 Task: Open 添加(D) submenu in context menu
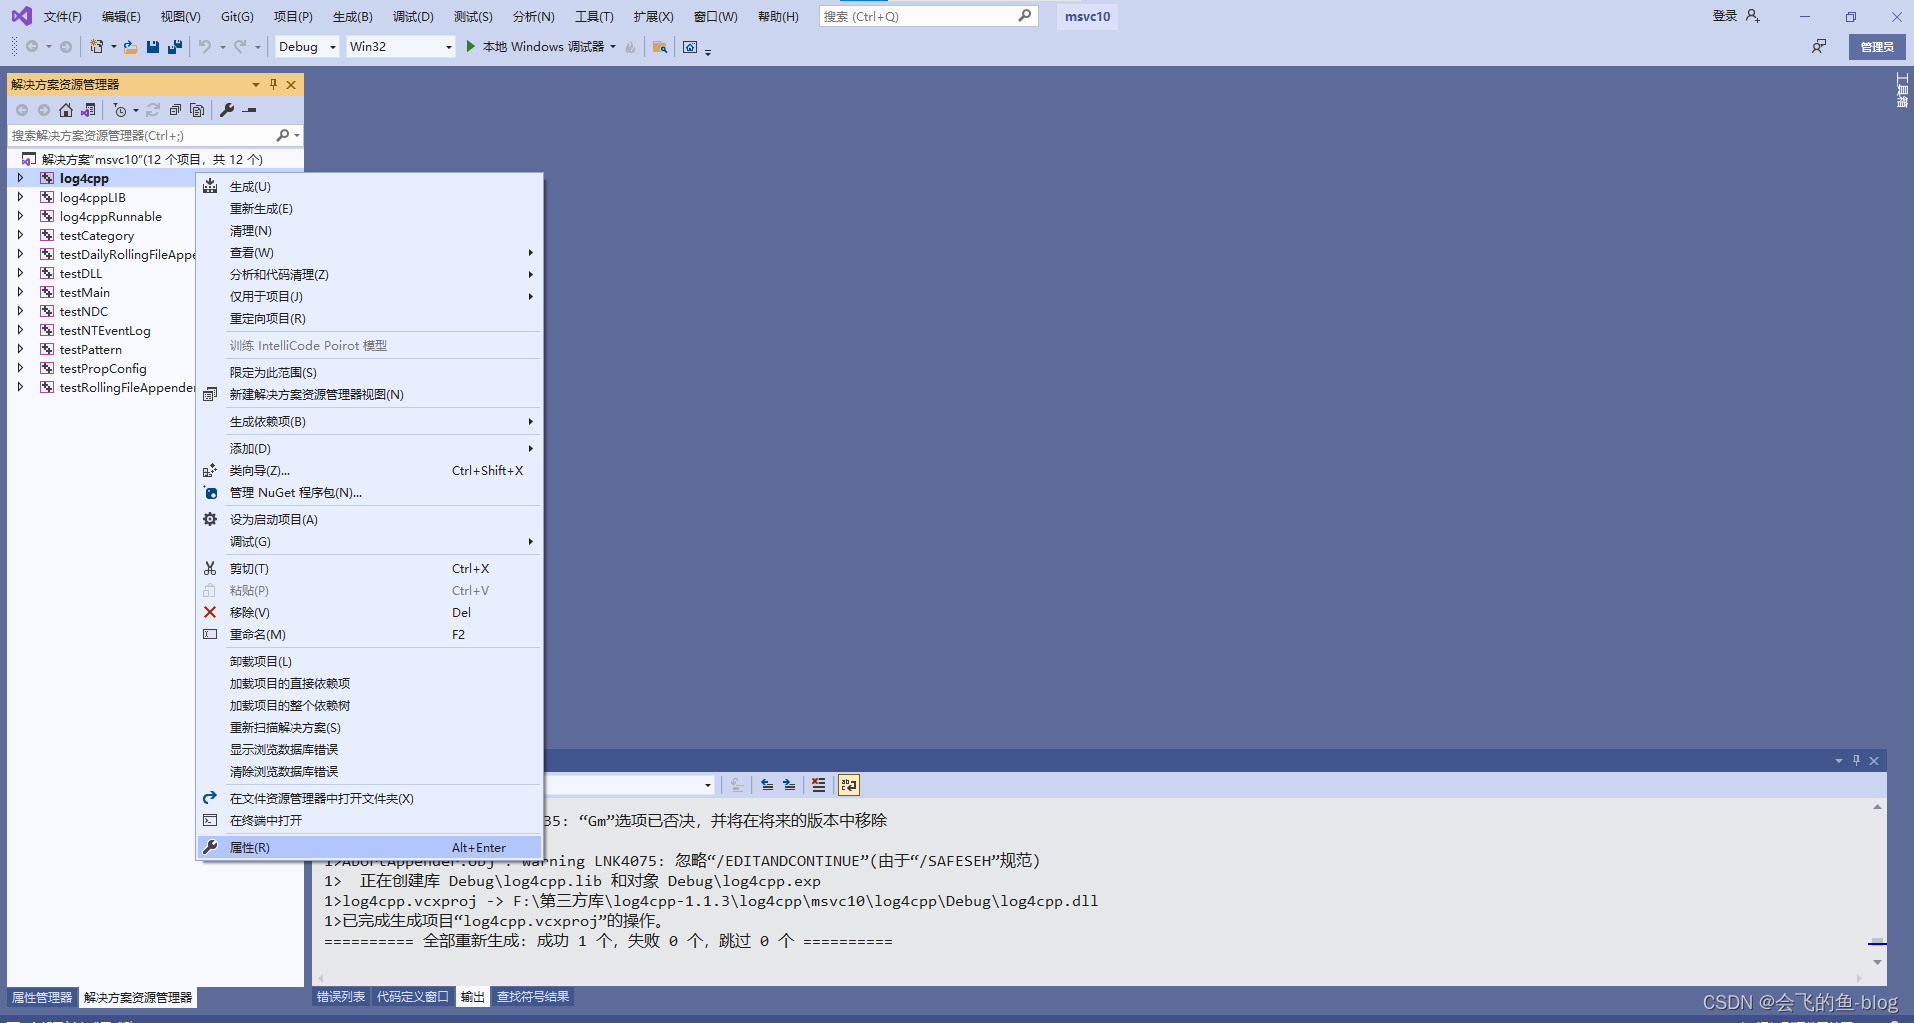coord(369,449)
